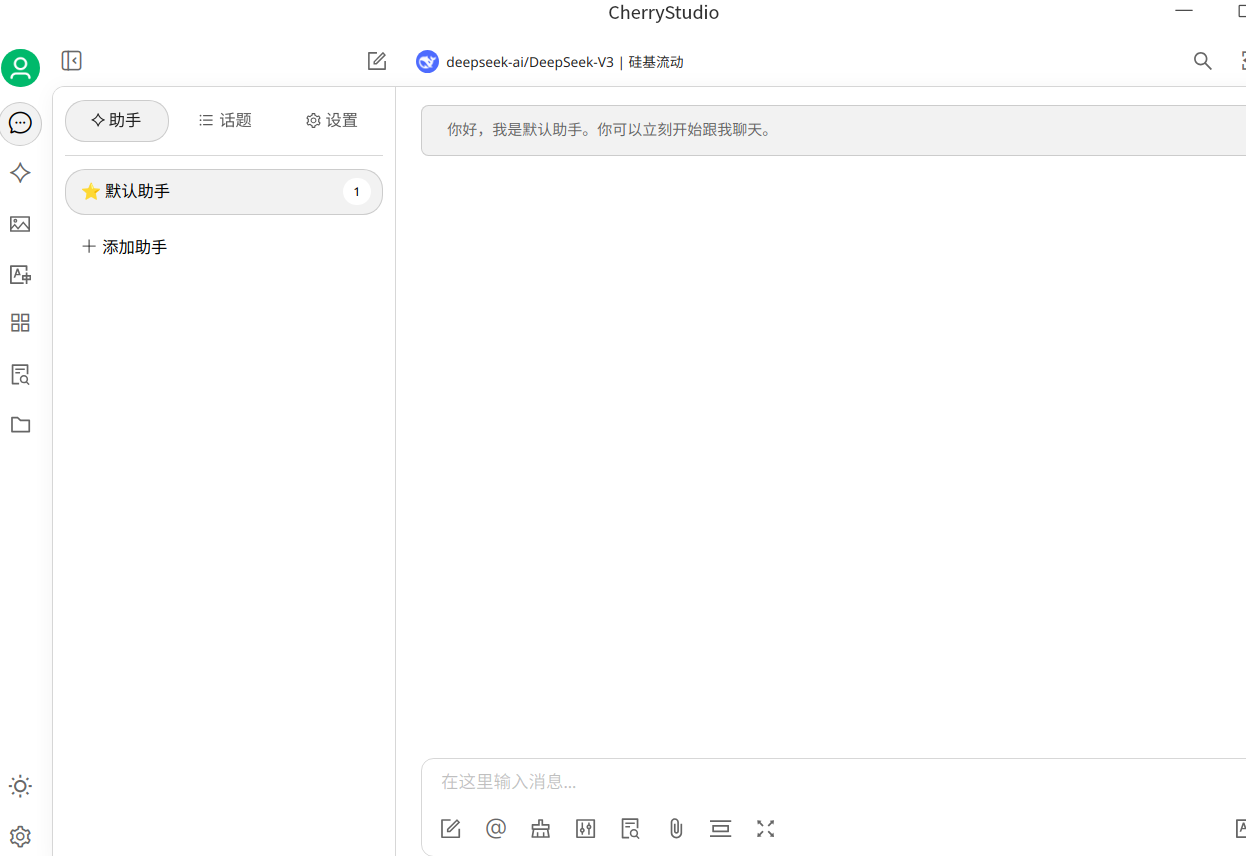
Task: Select the chat assistant sidebar icon
Action: click(20, 123)
